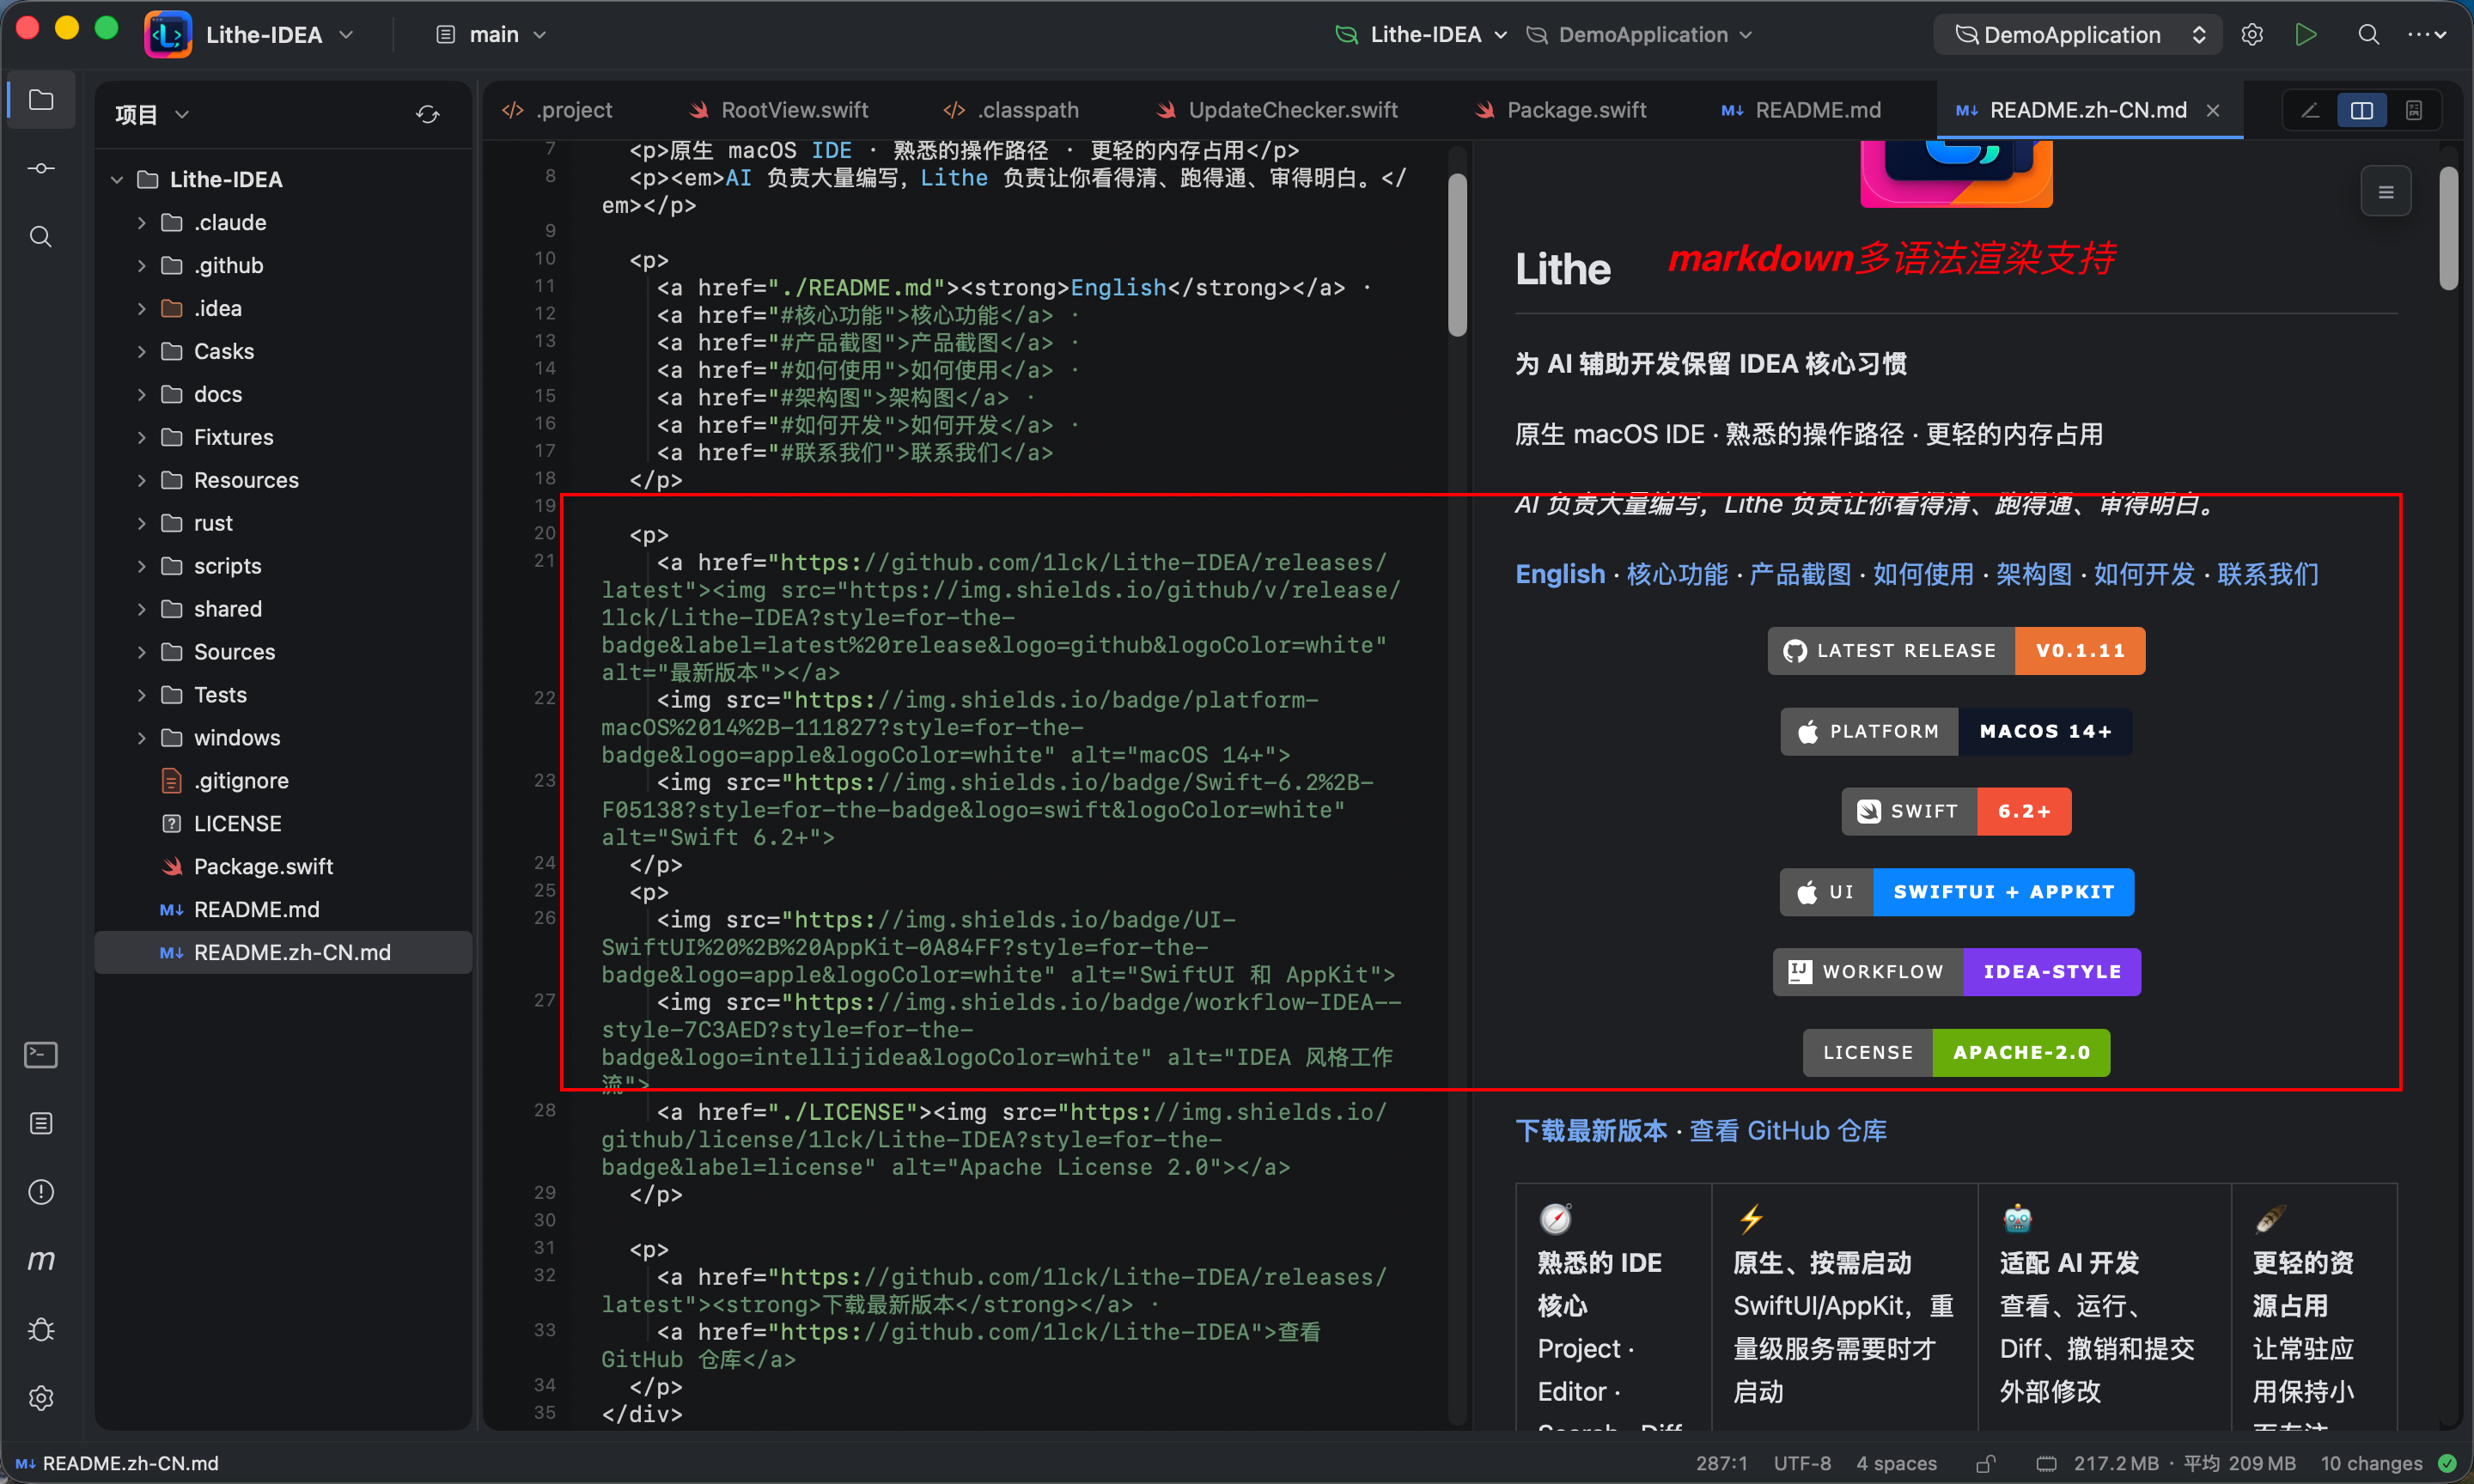
Task: Refresh the project tree
Action: coord(428,115)
